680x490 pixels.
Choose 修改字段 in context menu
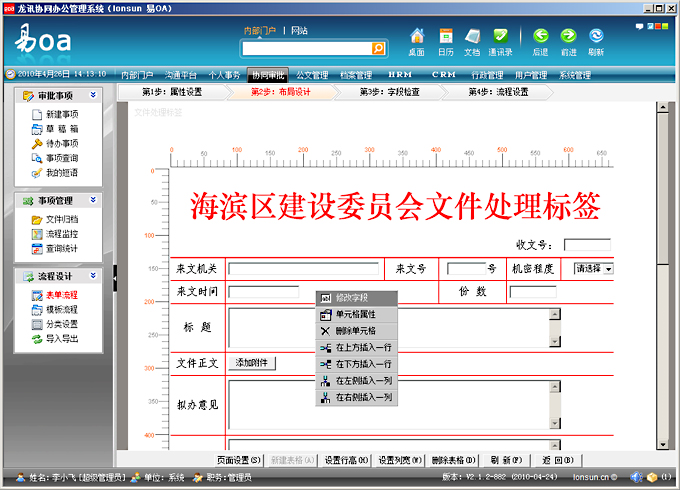[356, 298]
